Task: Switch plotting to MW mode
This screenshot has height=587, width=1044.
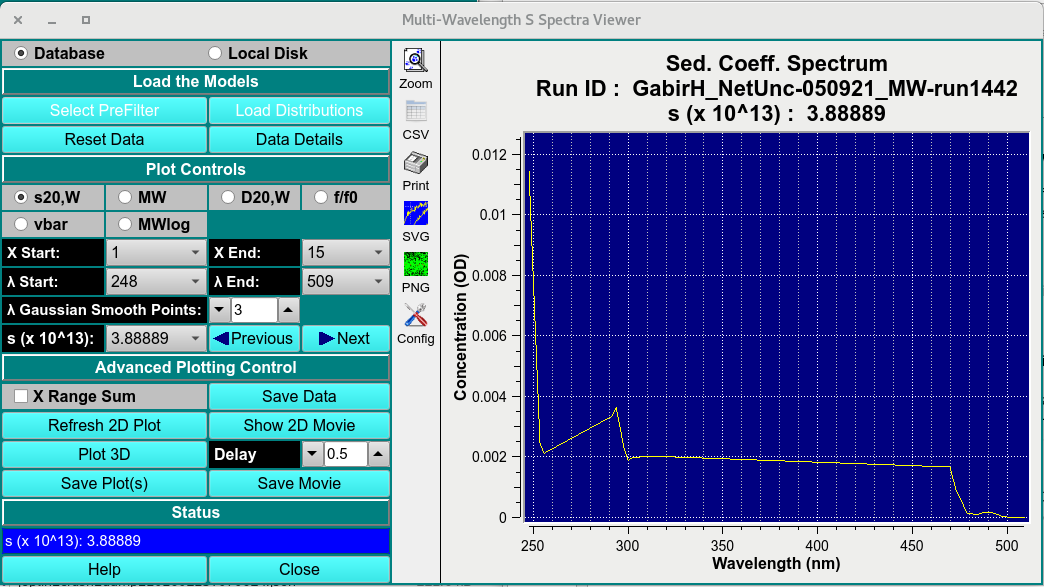Action: coord(126,197)
